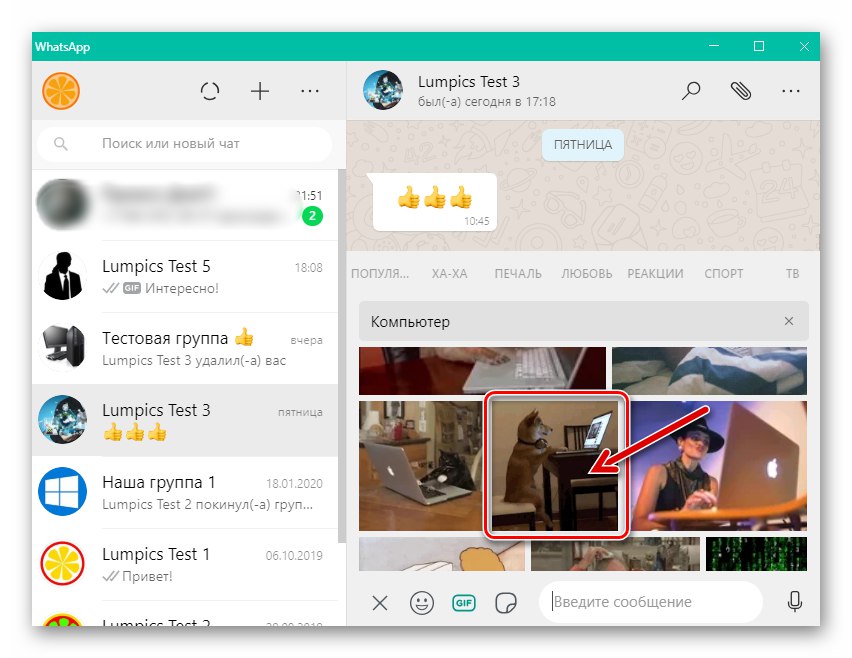Close the GIF panel with the X icon
Screen dimensions: 852x658
pyautogui.click(x=379, y=603)
